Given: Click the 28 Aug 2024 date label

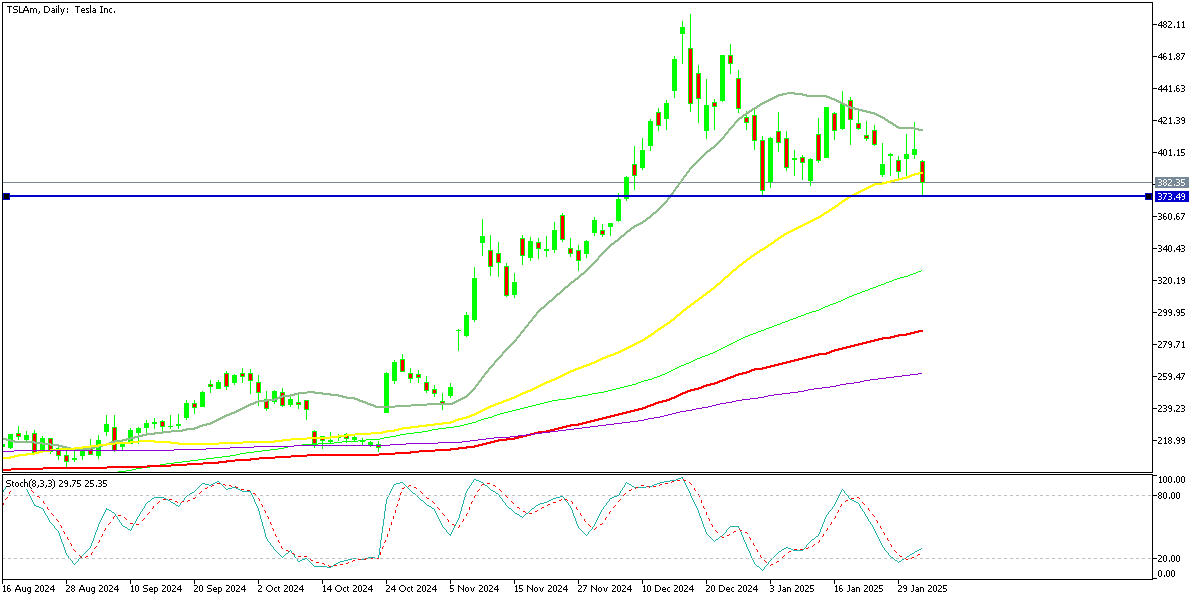Looking at the screenshot, I should click(91, 589).
